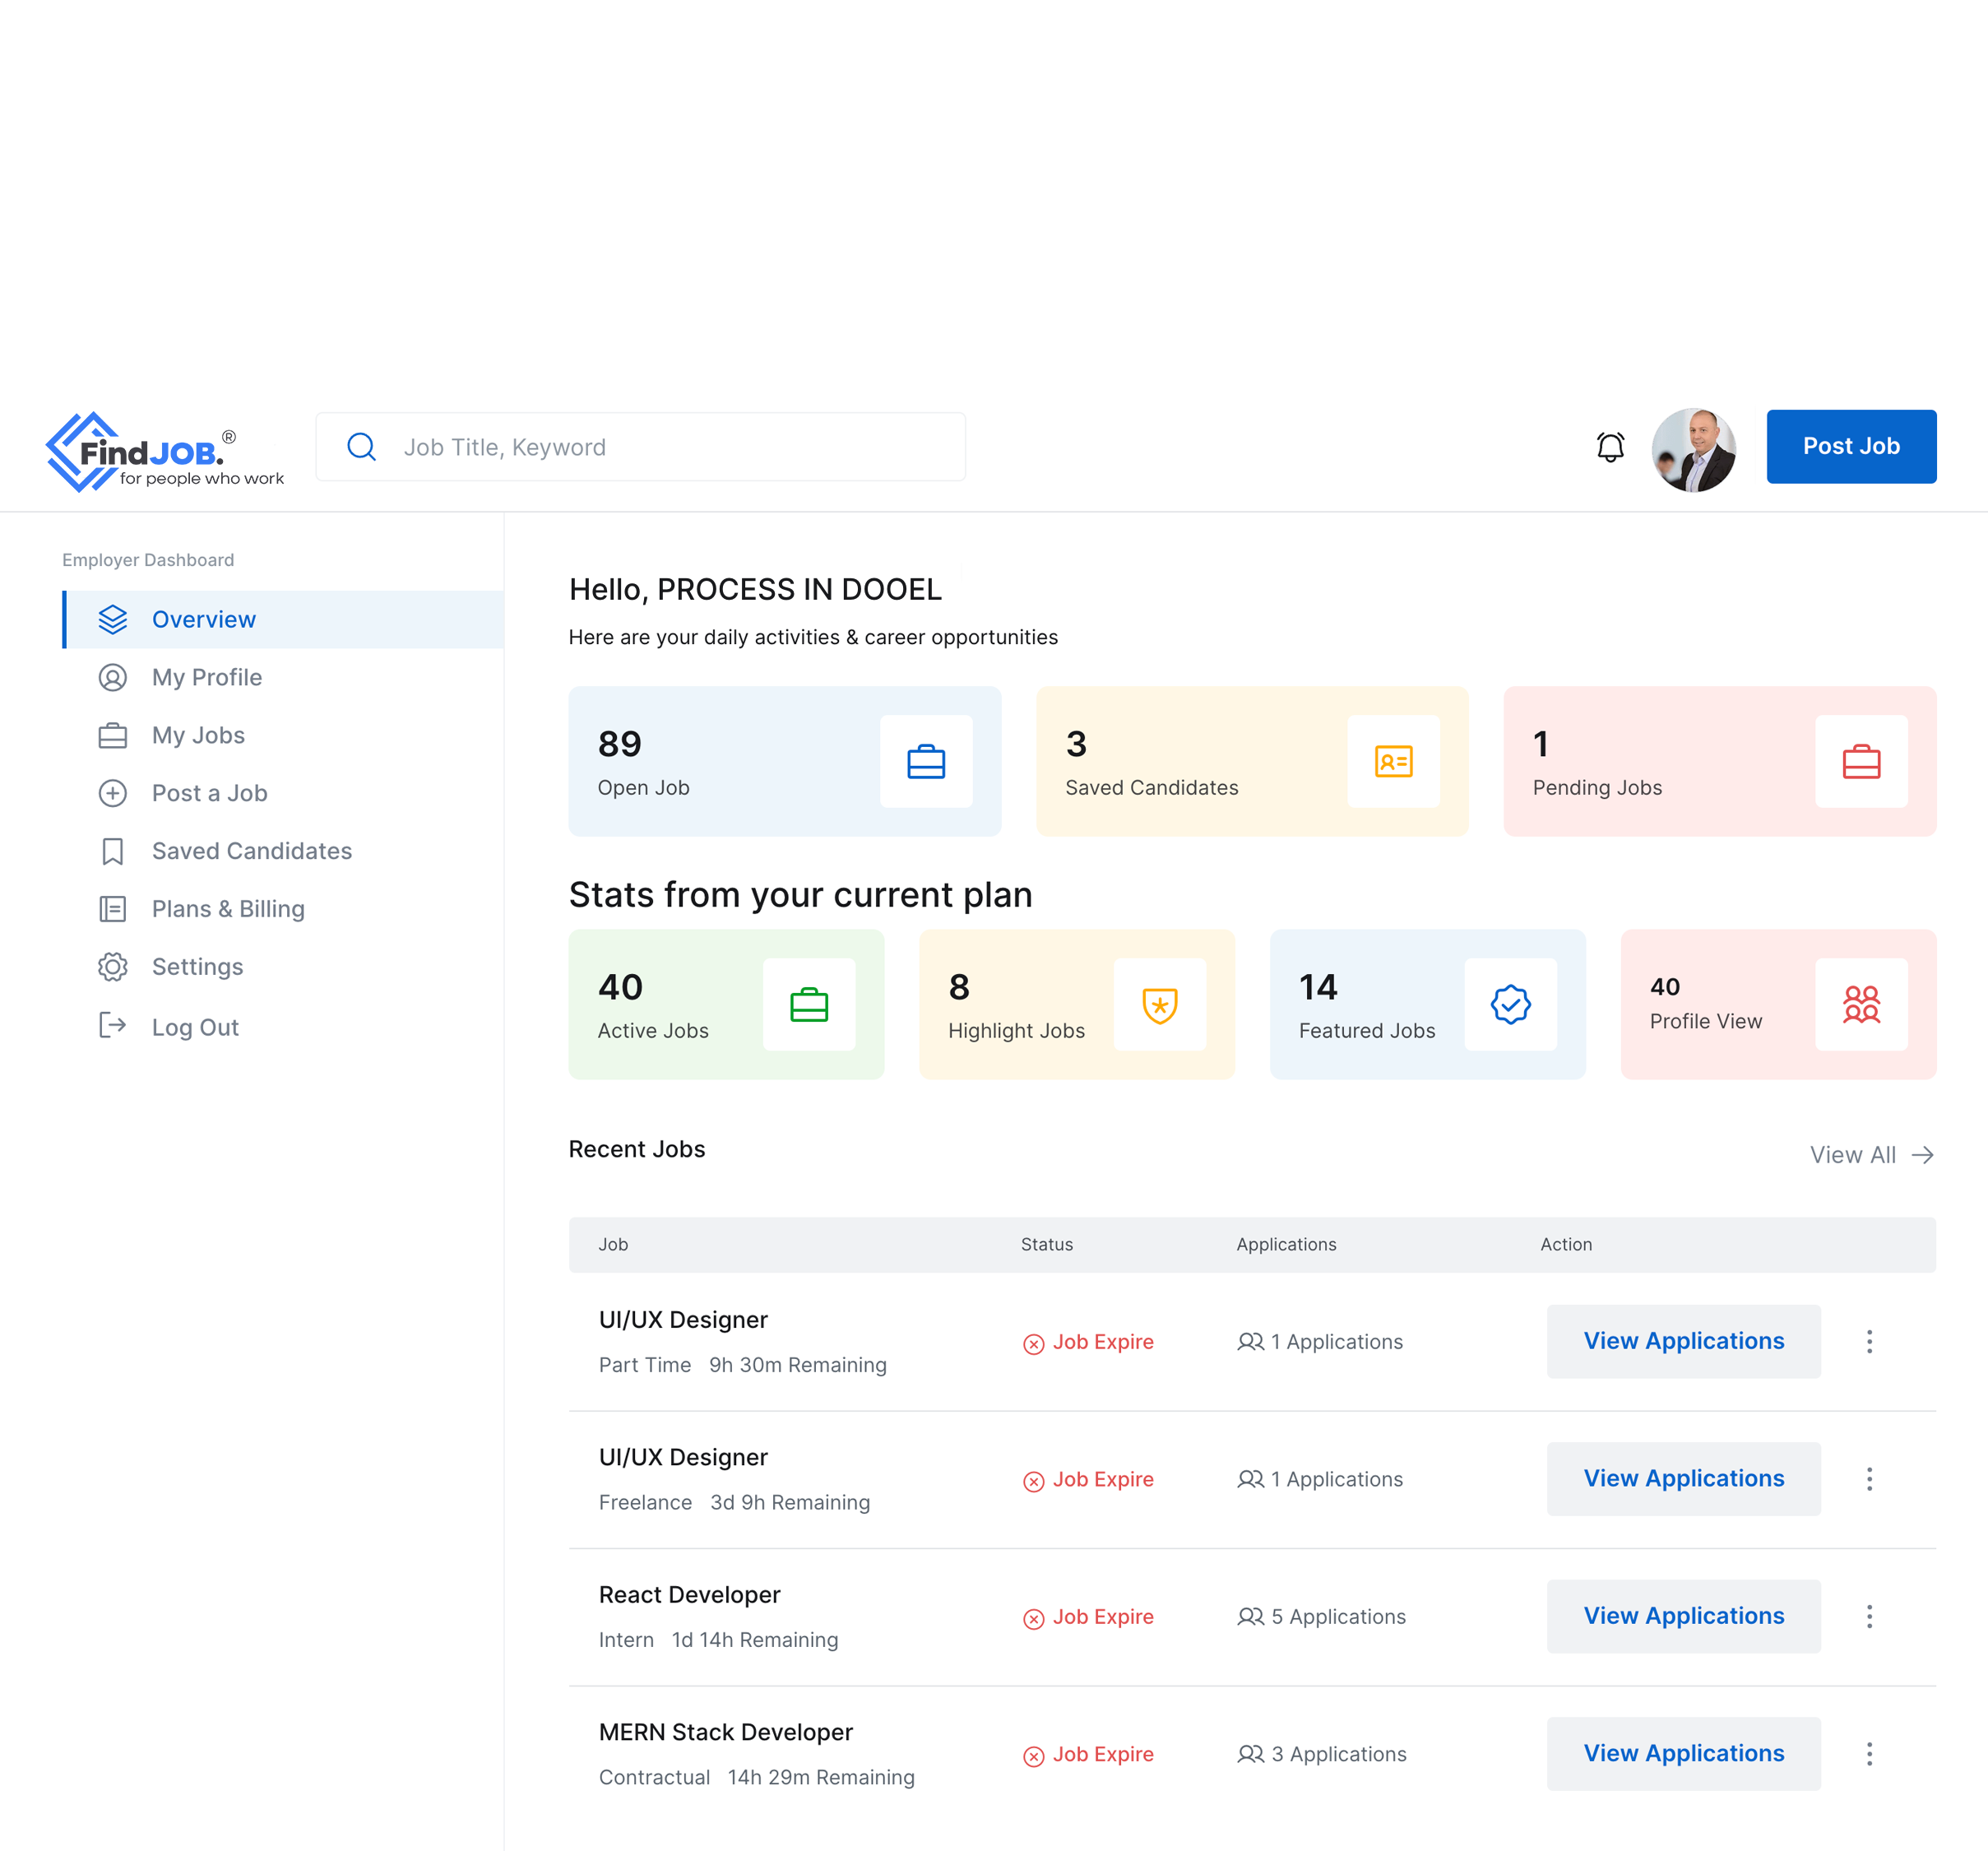
Task: Open more options for Freelance UI/UX Designer
Action: [1869, 1478]
